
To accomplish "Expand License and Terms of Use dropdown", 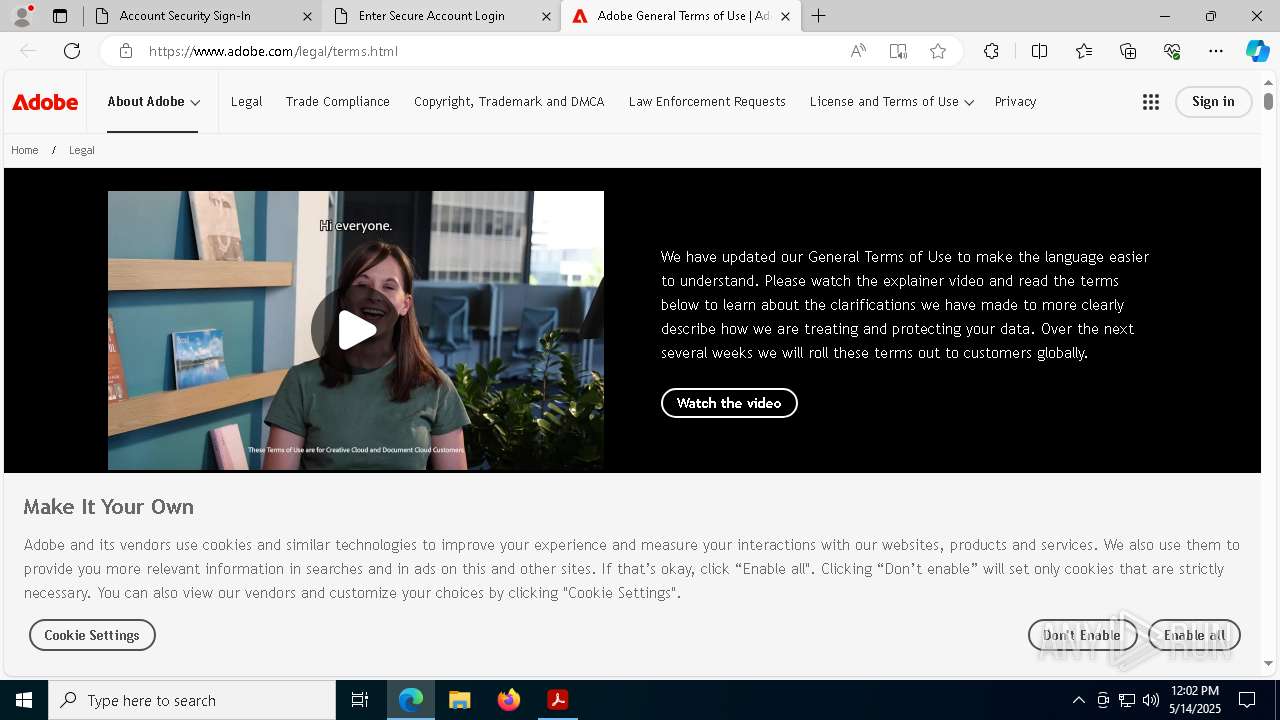I will click(x=892, y=102).
